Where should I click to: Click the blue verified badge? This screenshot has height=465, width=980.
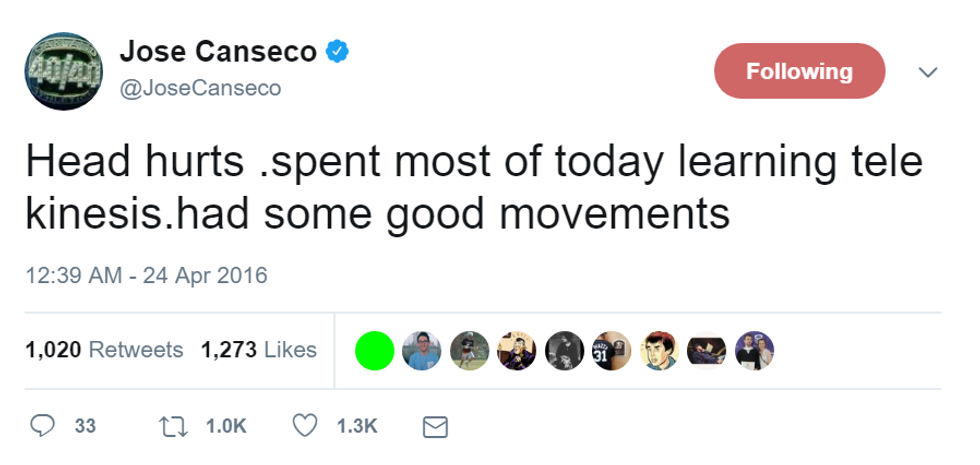339,49
